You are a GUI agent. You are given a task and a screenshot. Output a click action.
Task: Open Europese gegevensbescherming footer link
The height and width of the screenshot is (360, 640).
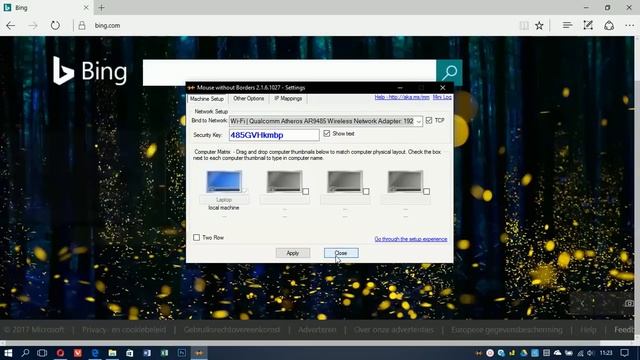(x=507, y=330)
